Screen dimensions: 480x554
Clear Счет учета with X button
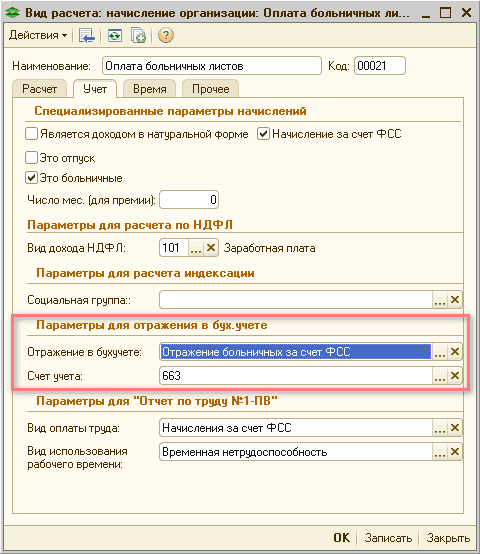pyautogui.click(x=455, y=376)
